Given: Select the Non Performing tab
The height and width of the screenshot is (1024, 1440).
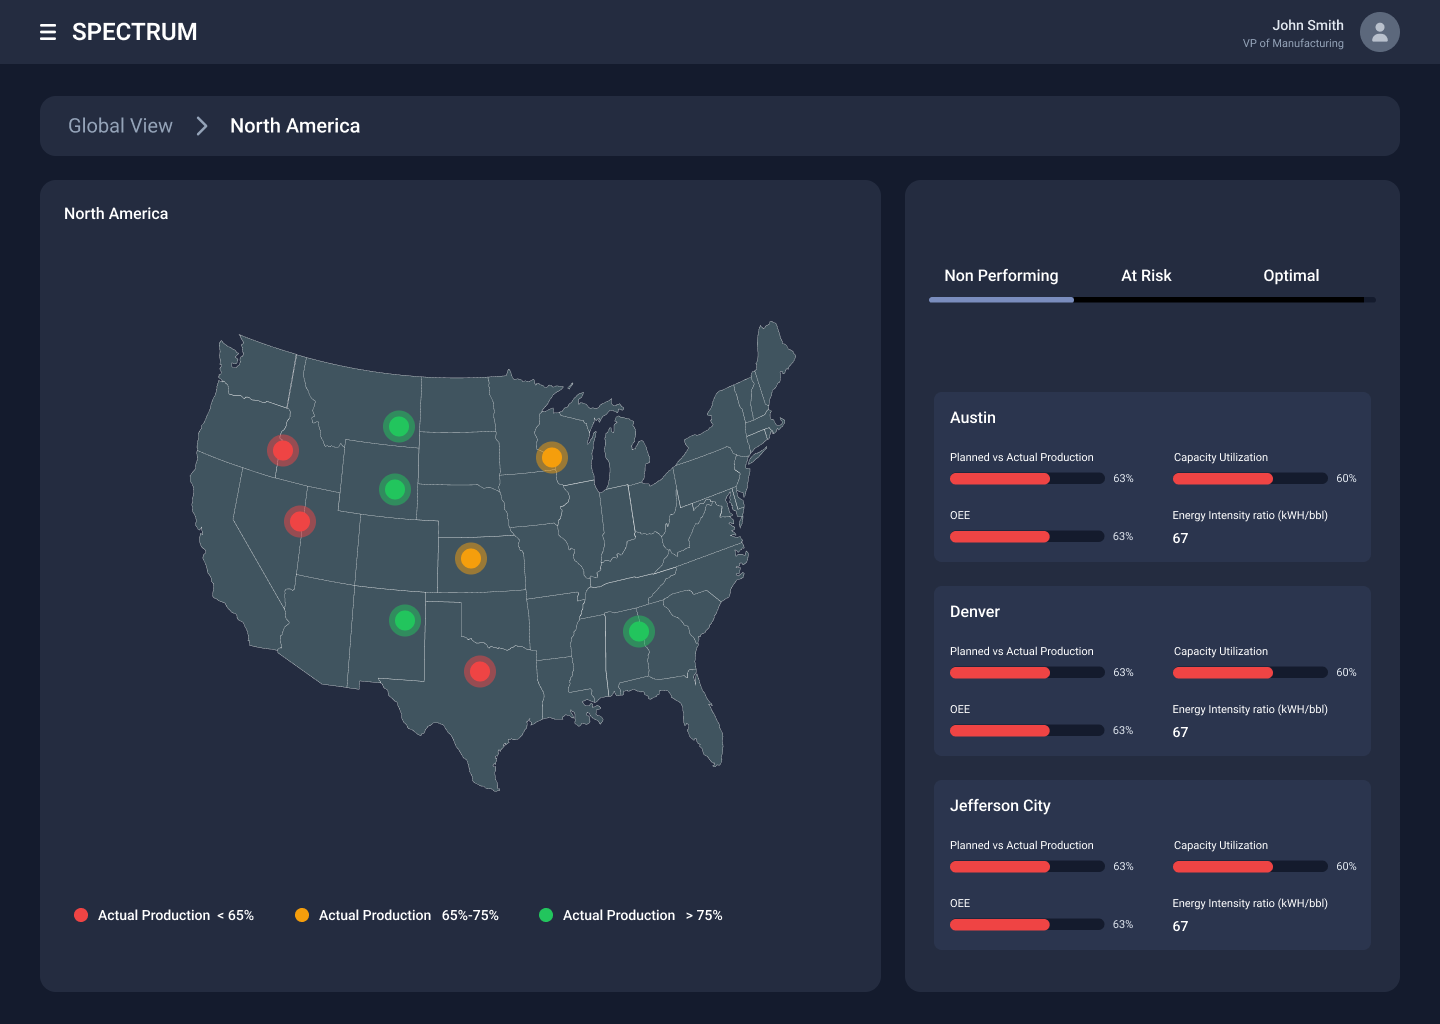Looking at the screenshot, I should (x=1001, y=275).
